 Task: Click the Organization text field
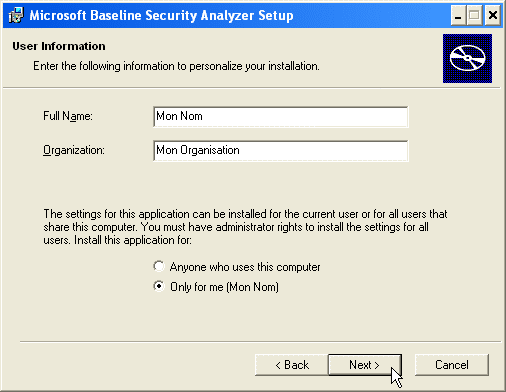[281, 151]
